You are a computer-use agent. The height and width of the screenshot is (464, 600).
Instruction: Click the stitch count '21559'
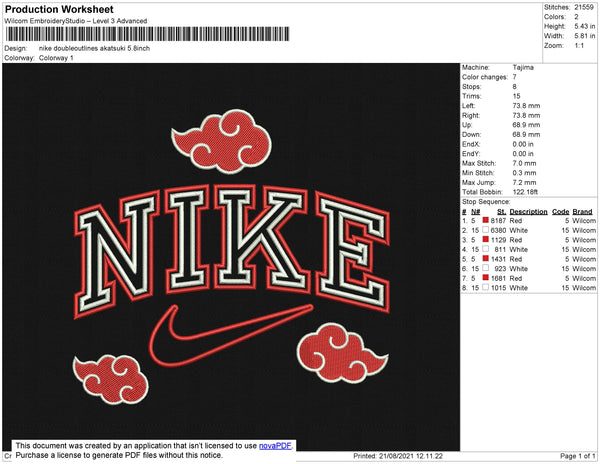tap(584, 7)
